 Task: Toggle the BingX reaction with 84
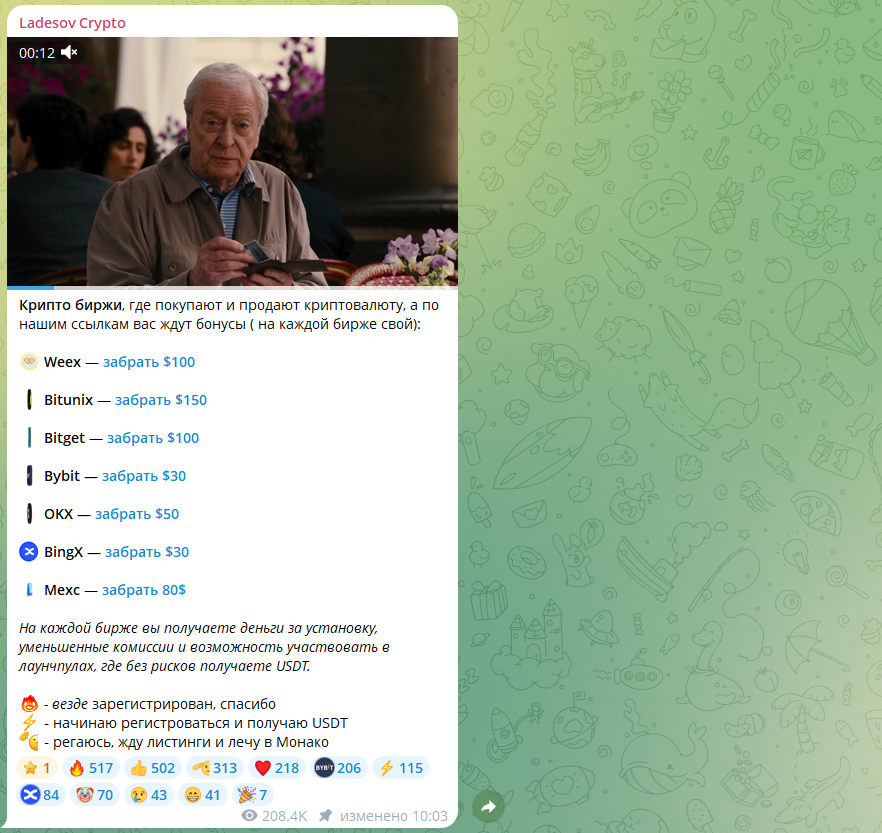coord(40,795)
